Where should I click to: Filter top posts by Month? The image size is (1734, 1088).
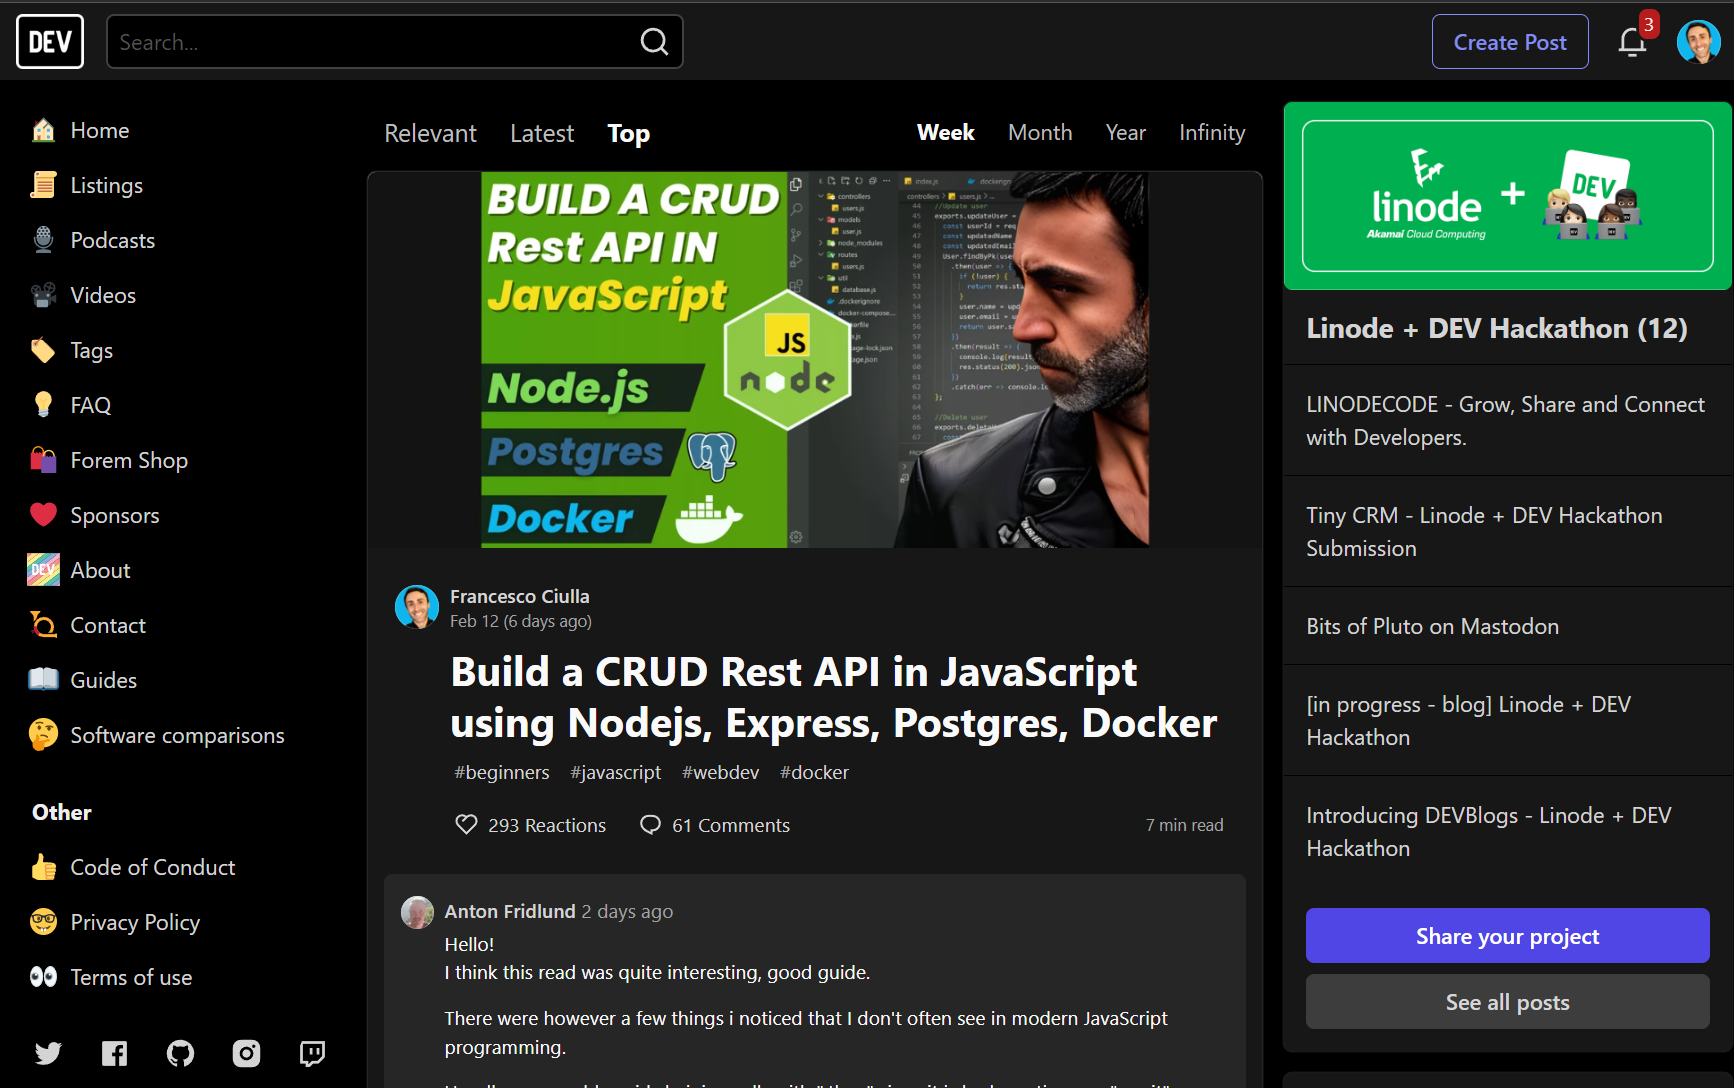point(1040,132)
